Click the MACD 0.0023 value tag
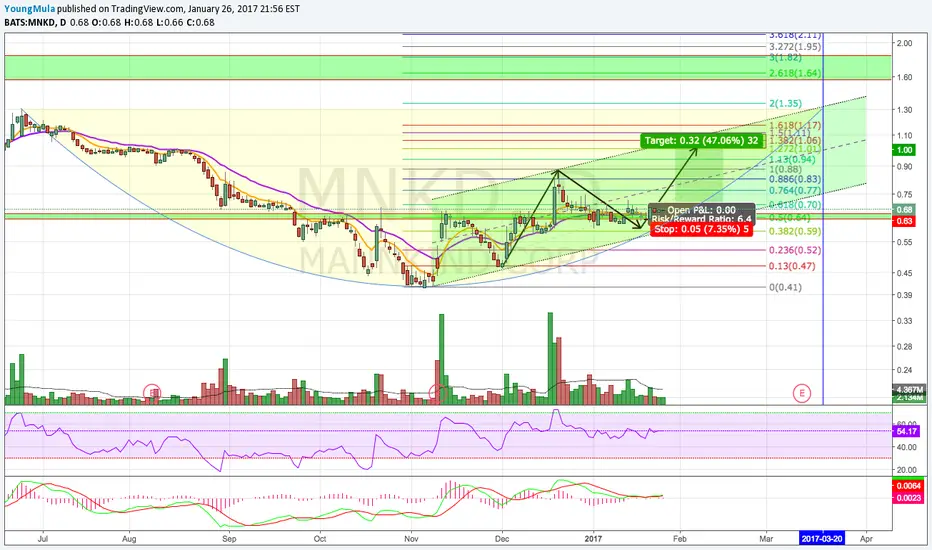Viewport: 932px width, 550px height. 908,498
